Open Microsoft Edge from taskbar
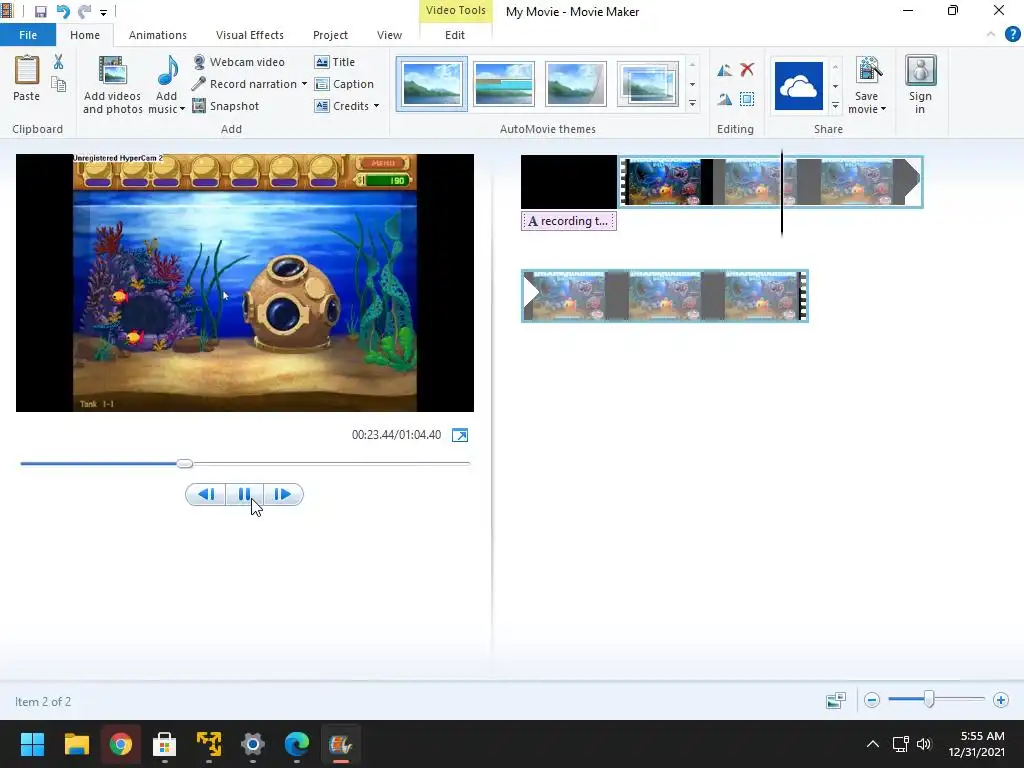The image size is (1024, 768). click(296, 744)
